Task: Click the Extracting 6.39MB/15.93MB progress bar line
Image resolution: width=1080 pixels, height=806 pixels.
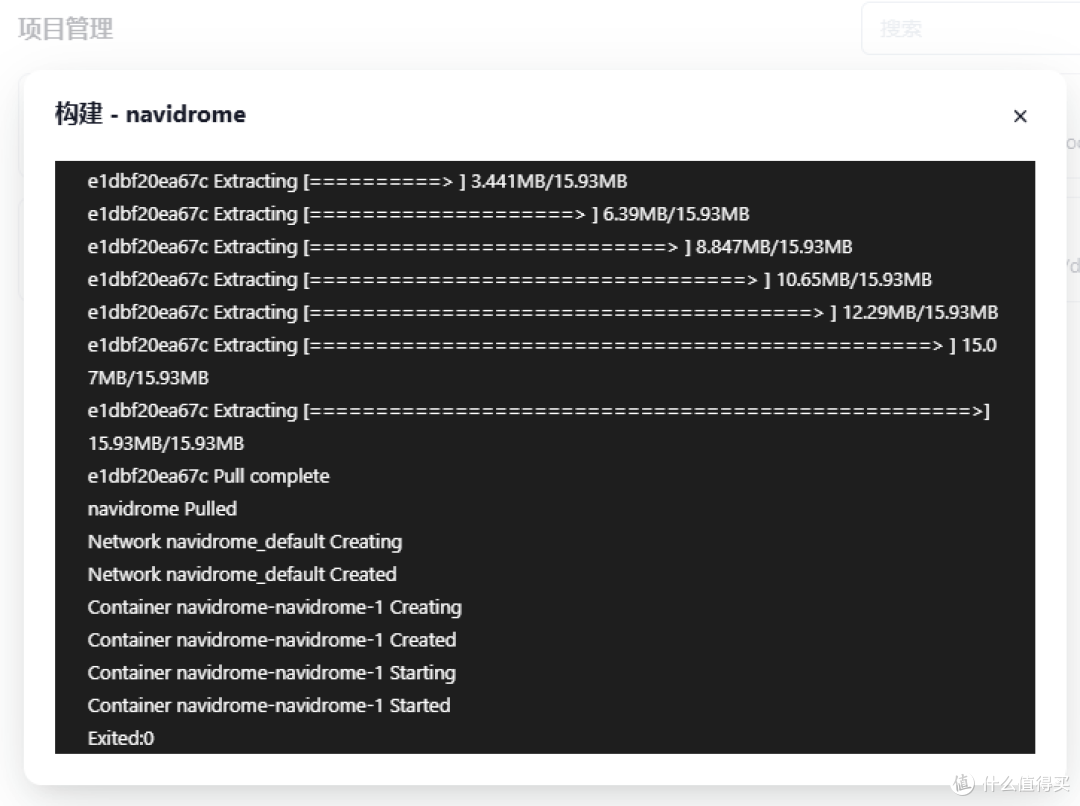Action: tap(418, 213)
